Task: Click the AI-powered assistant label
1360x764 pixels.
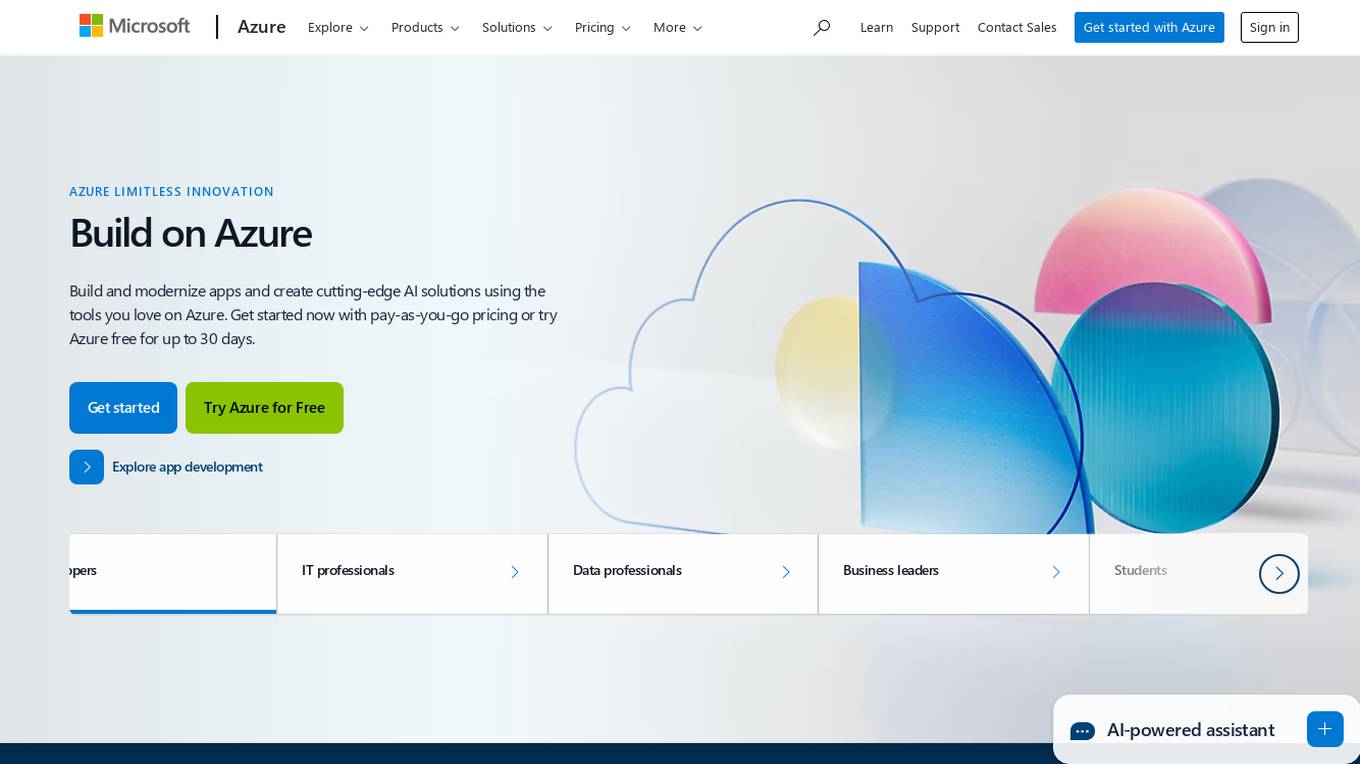Action: [x=1190, y=730]
